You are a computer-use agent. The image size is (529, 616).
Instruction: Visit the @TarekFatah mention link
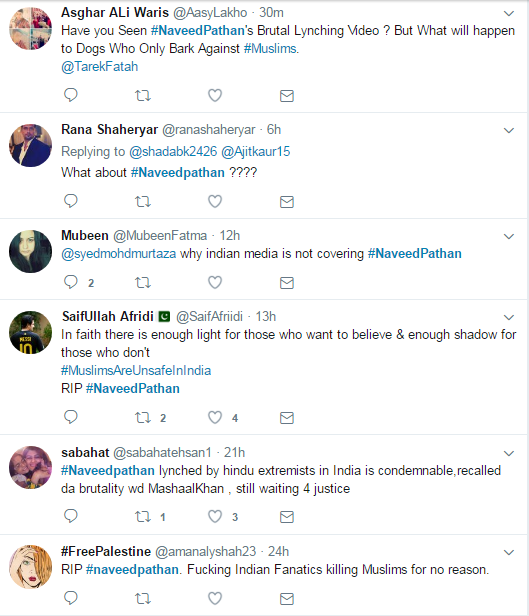pos(100,66)
